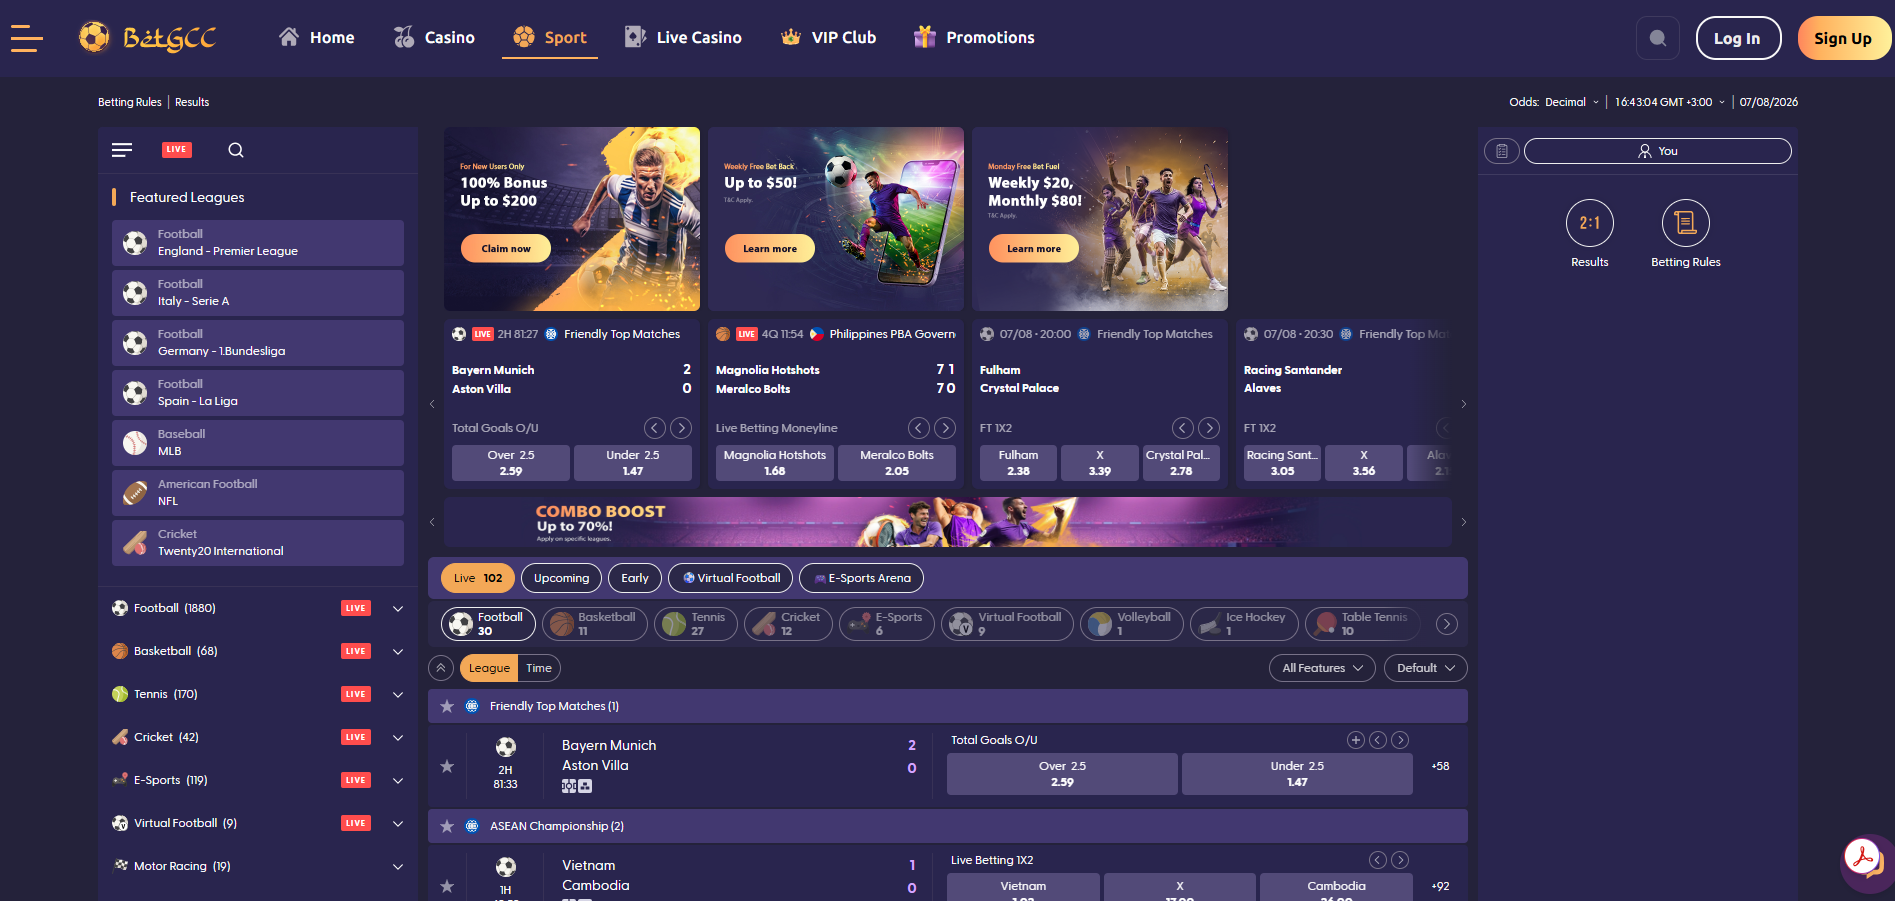Open statistics icon under Aston Villa
1895x901 pixels.
coord(585,786)
